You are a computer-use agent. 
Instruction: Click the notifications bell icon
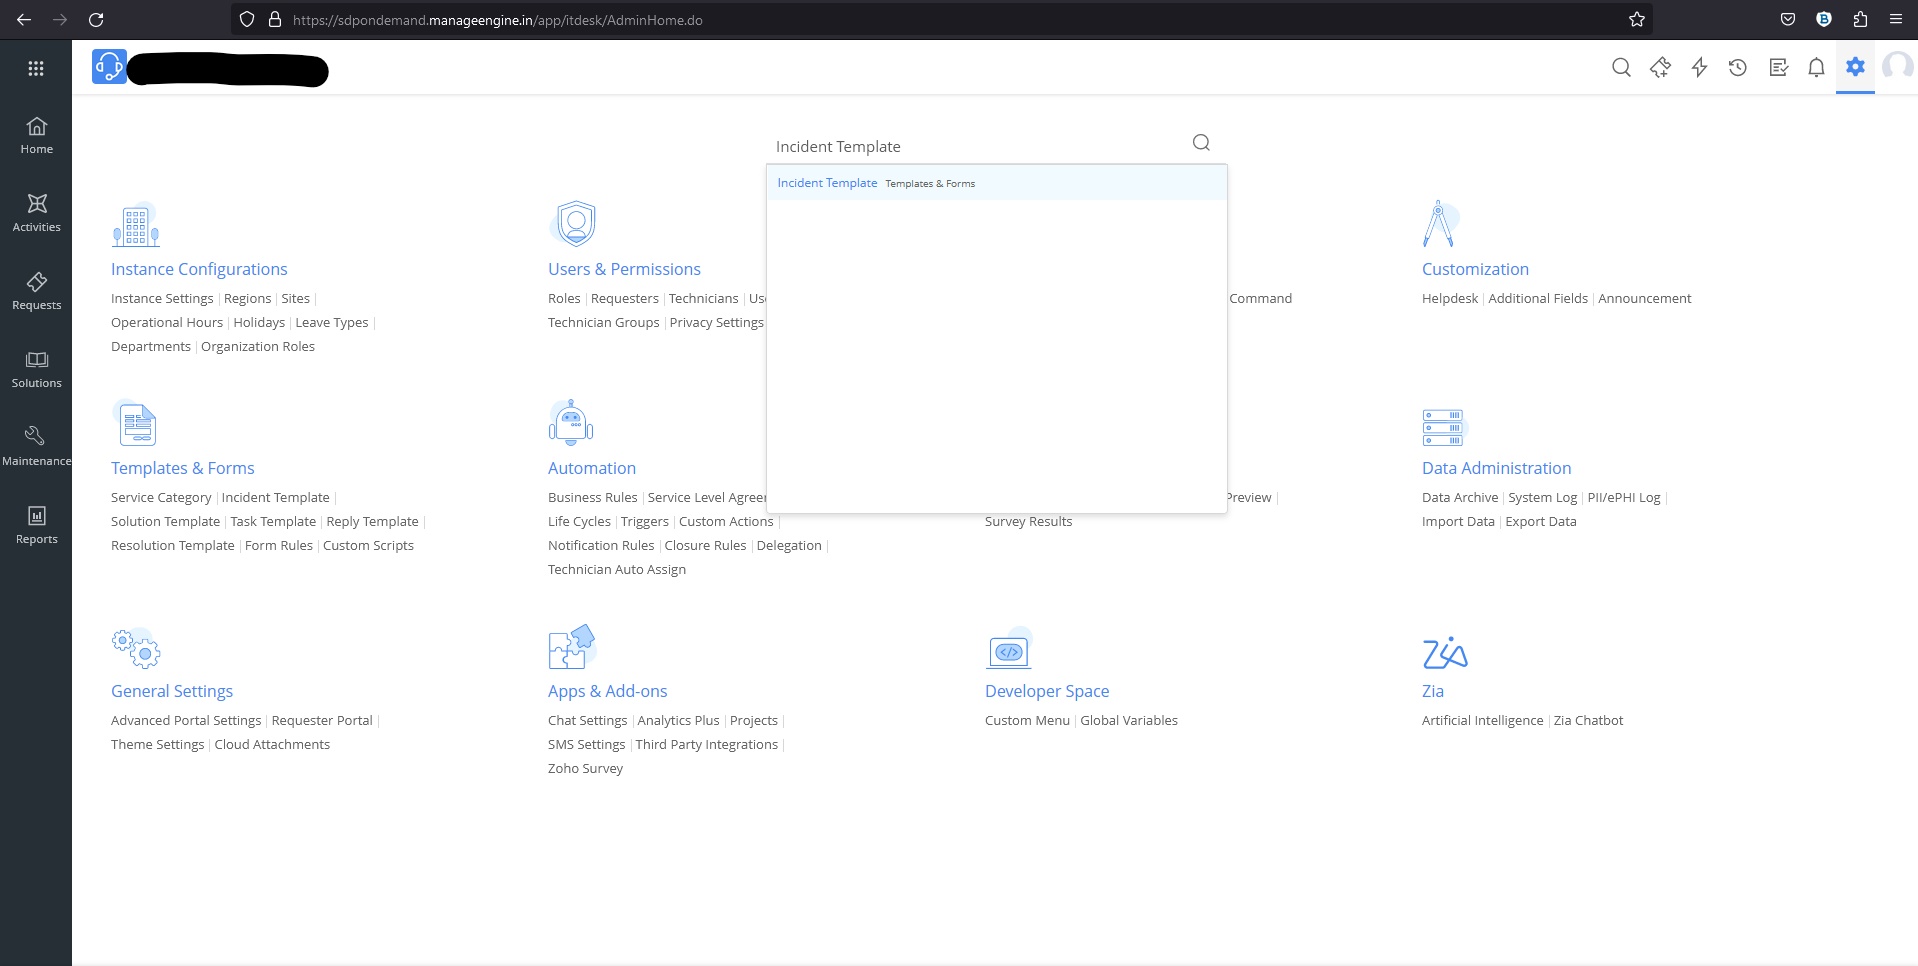1816,67
